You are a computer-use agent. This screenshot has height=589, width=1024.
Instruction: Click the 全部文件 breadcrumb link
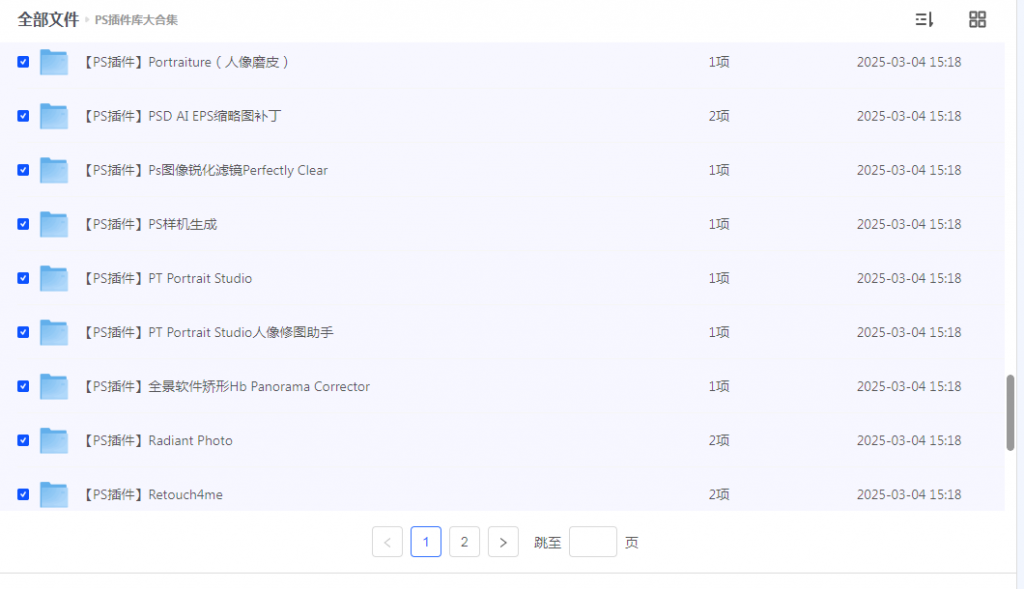[x=48, y=20]
